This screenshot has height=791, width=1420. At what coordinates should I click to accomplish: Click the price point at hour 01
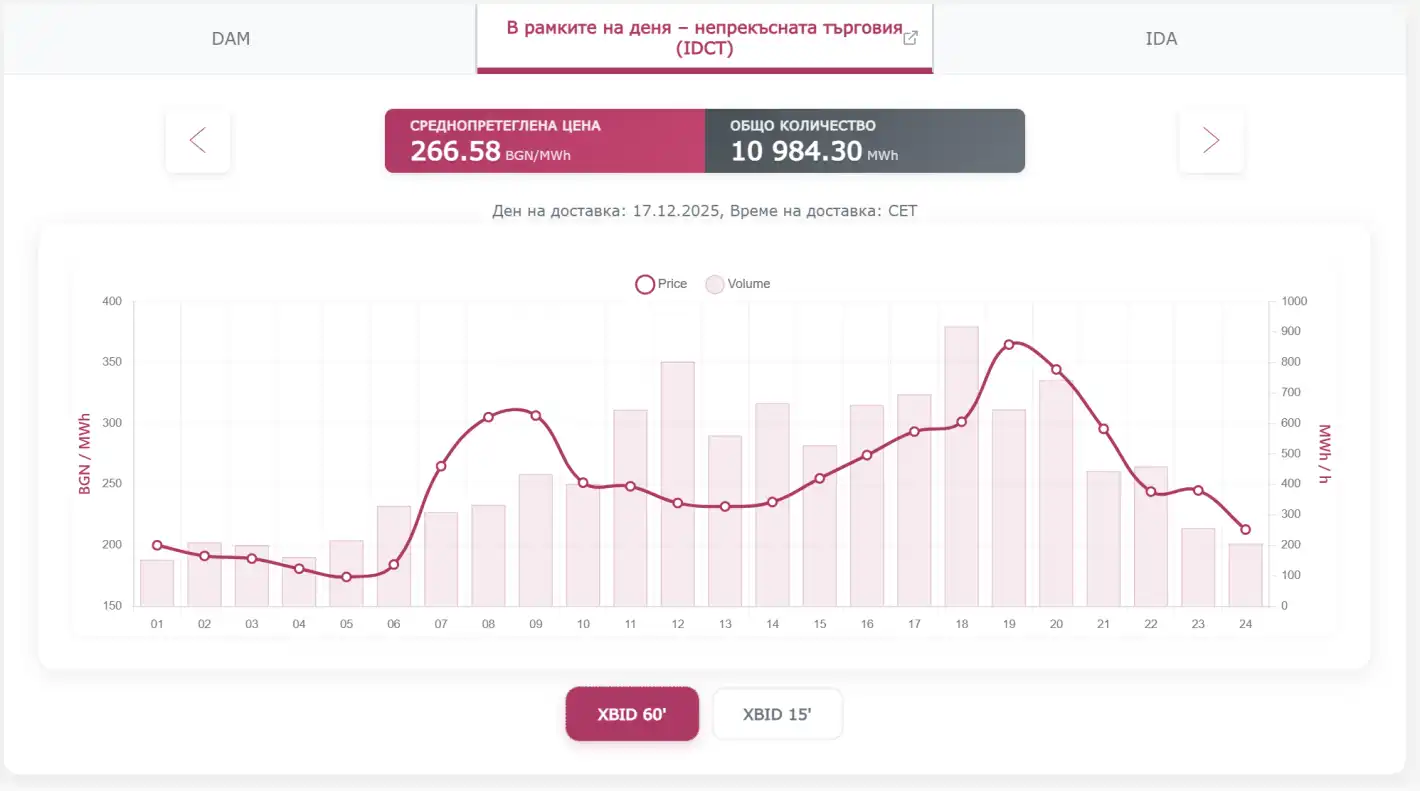click(157, 545)
